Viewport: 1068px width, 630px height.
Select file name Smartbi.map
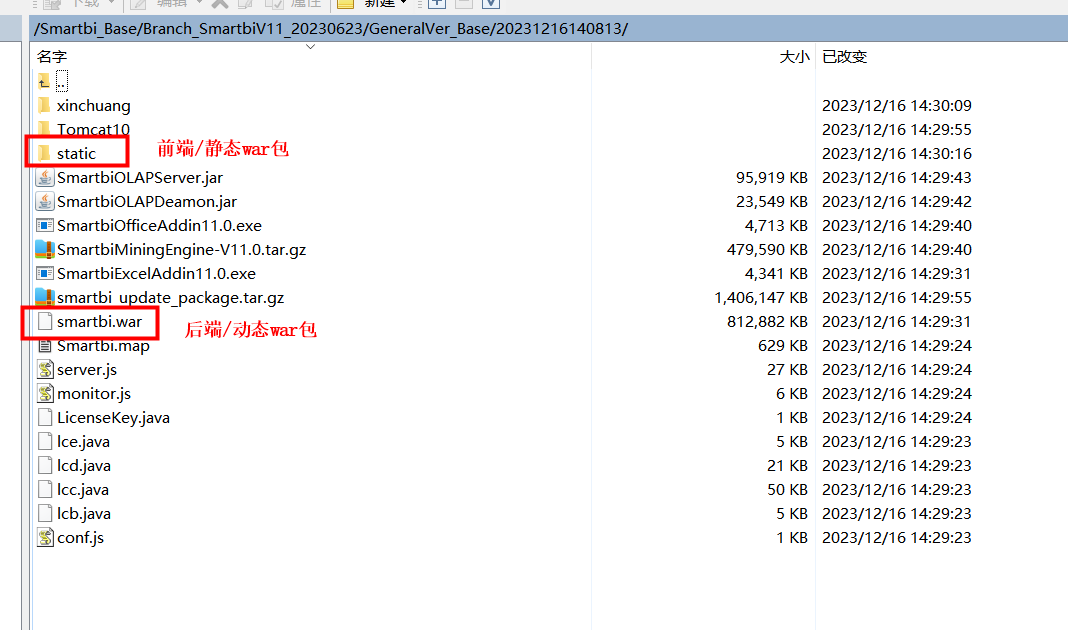coord(104,346)
